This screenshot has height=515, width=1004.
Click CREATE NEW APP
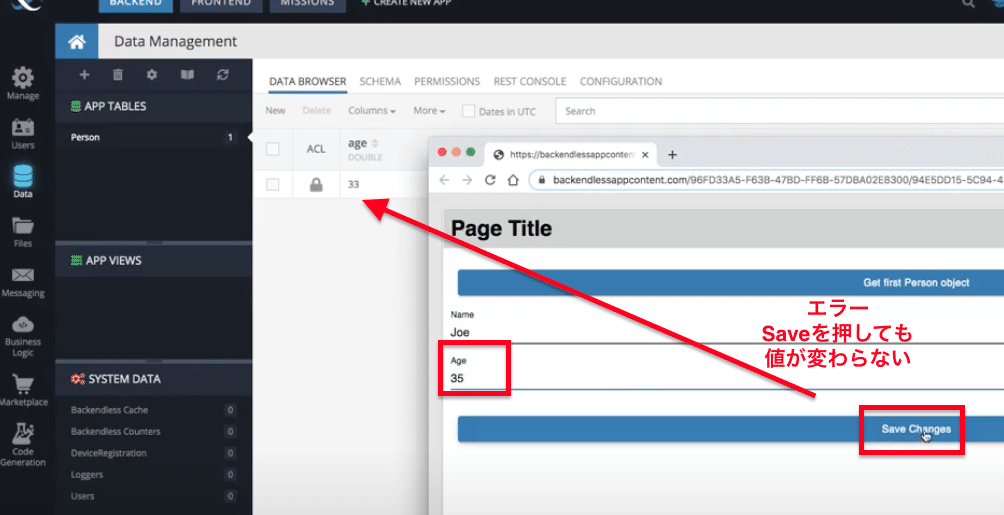pyautogui.click(x=407, y=3)
